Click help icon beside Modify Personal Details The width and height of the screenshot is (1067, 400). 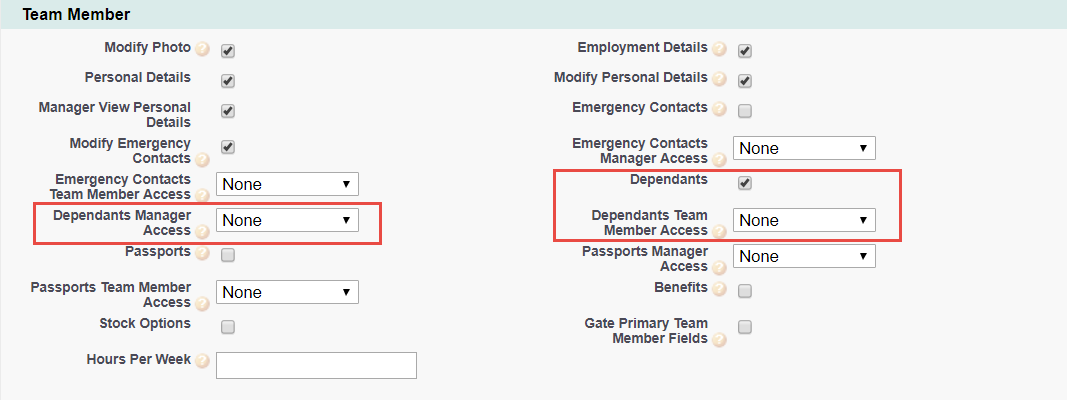(719, 80)
